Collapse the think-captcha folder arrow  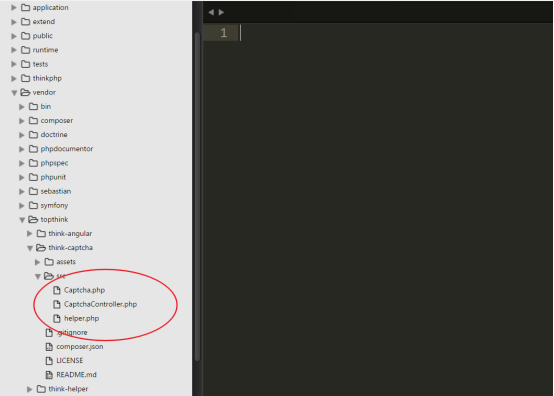click(x=30, y=248)
